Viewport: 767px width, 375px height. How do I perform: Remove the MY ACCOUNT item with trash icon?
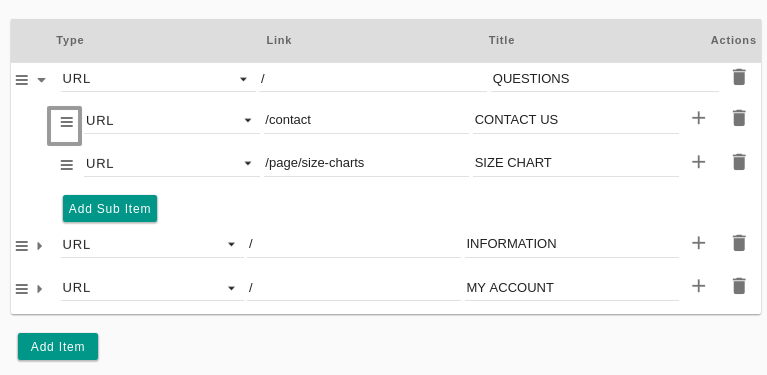tap(739, 286)
